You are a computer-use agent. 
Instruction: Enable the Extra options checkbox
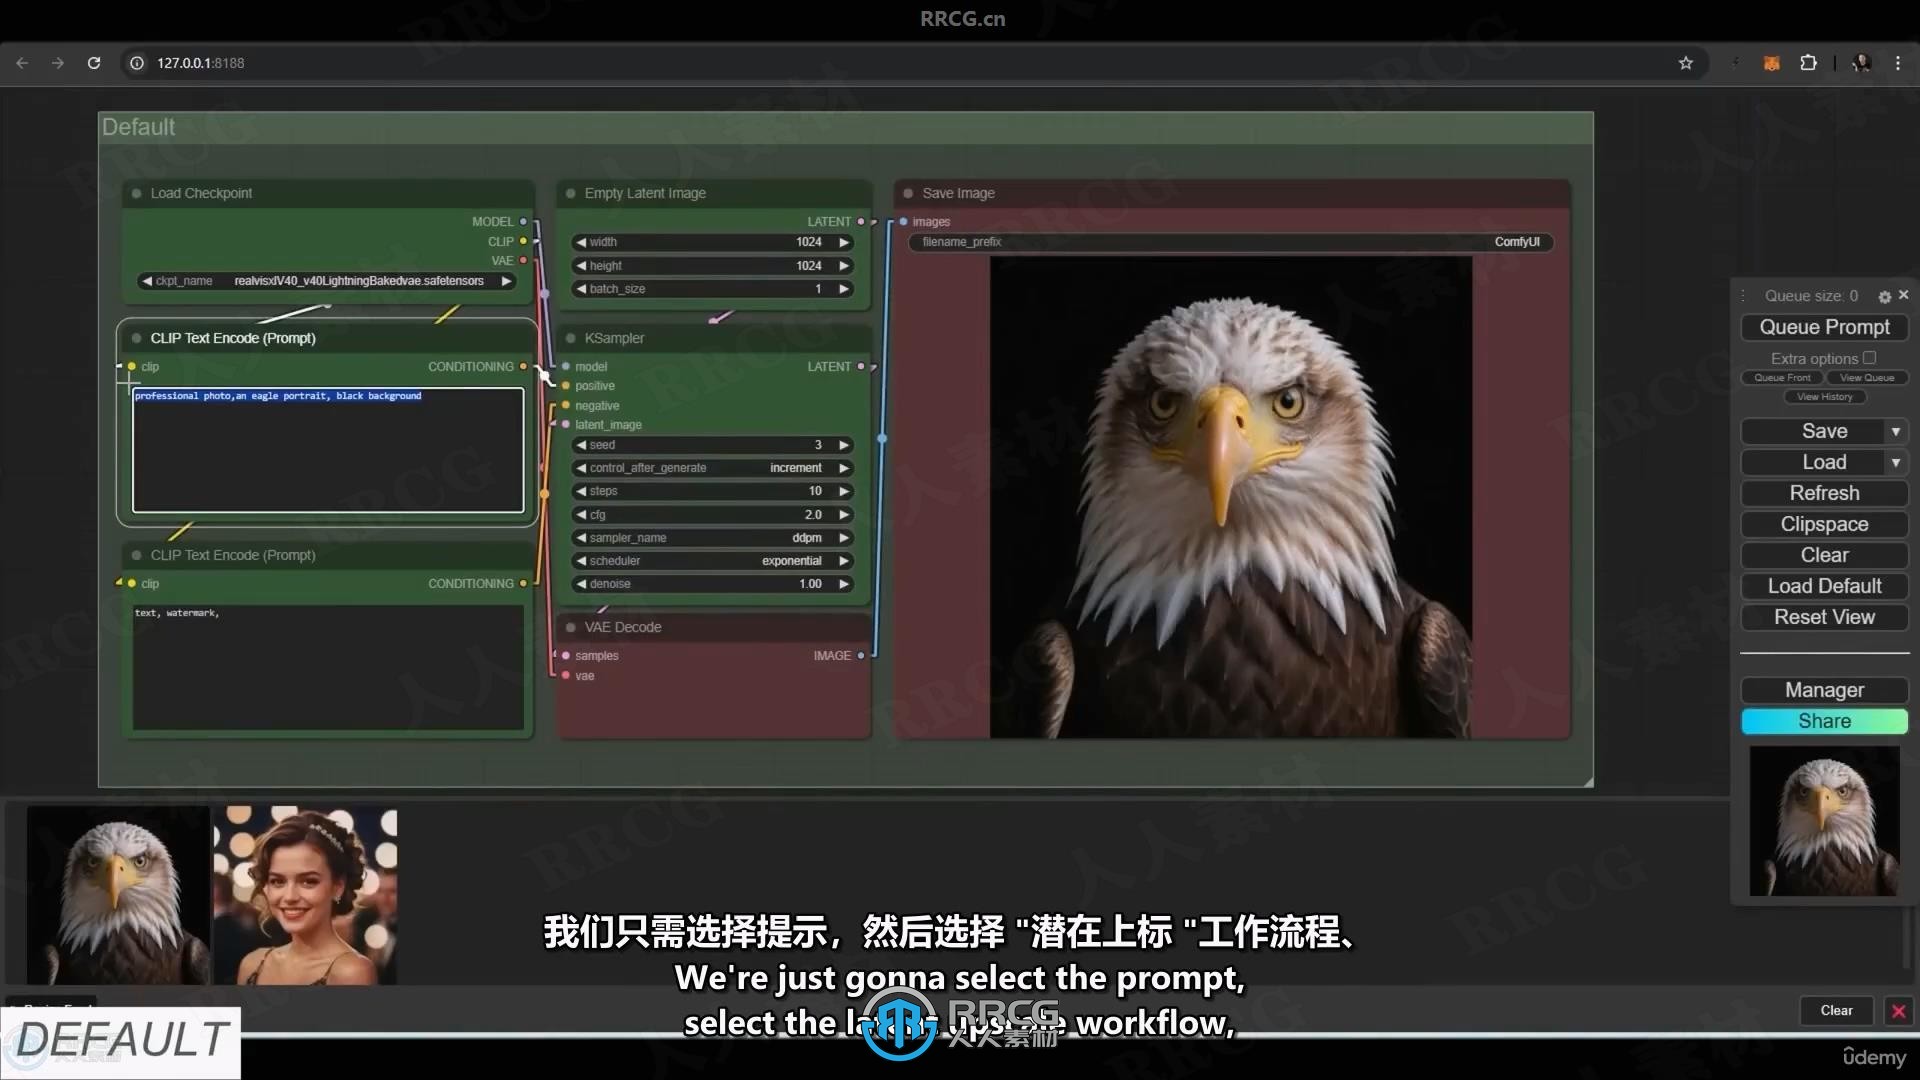[1869, 358]
